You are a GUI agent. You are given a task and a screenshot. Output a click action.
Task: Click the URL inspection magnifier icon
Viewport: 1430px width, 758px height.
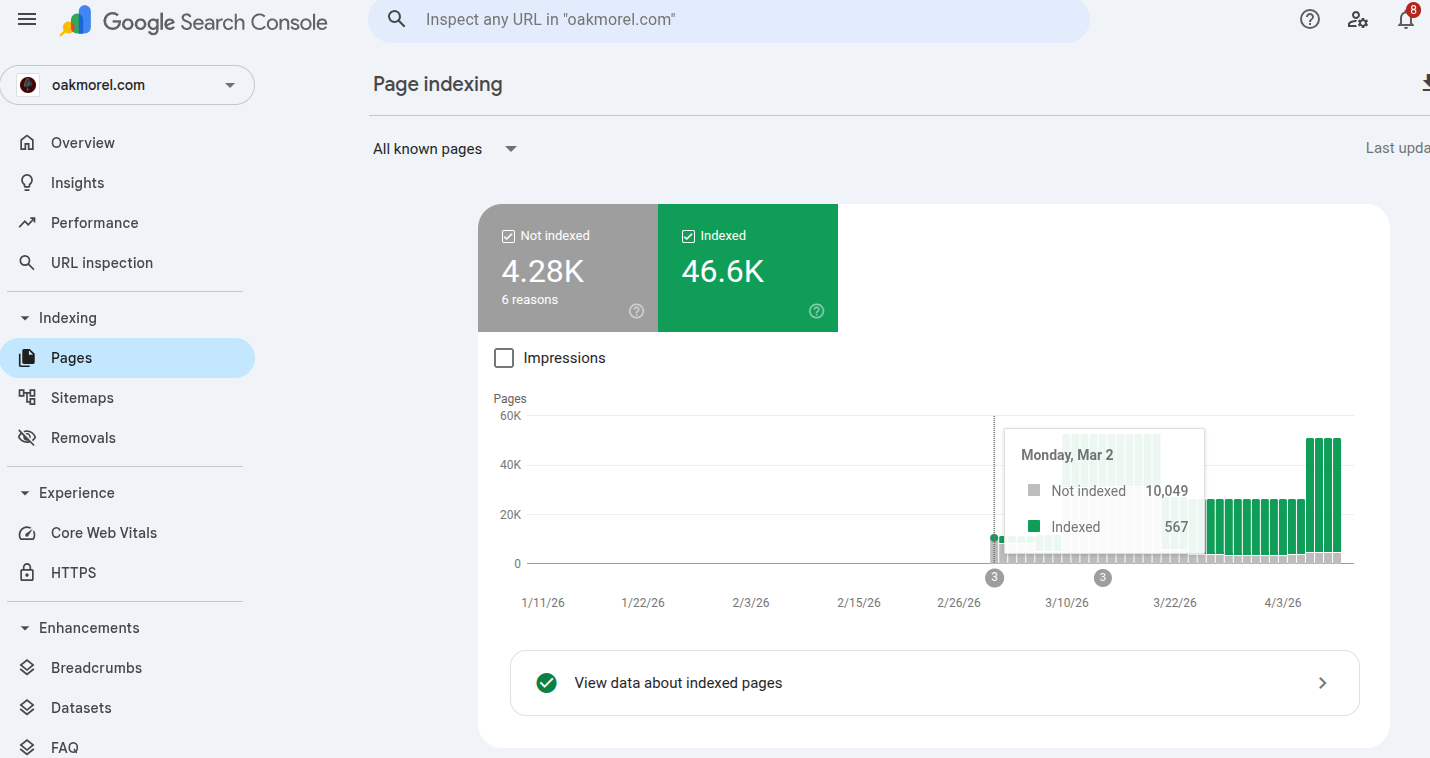pos(27,263)
